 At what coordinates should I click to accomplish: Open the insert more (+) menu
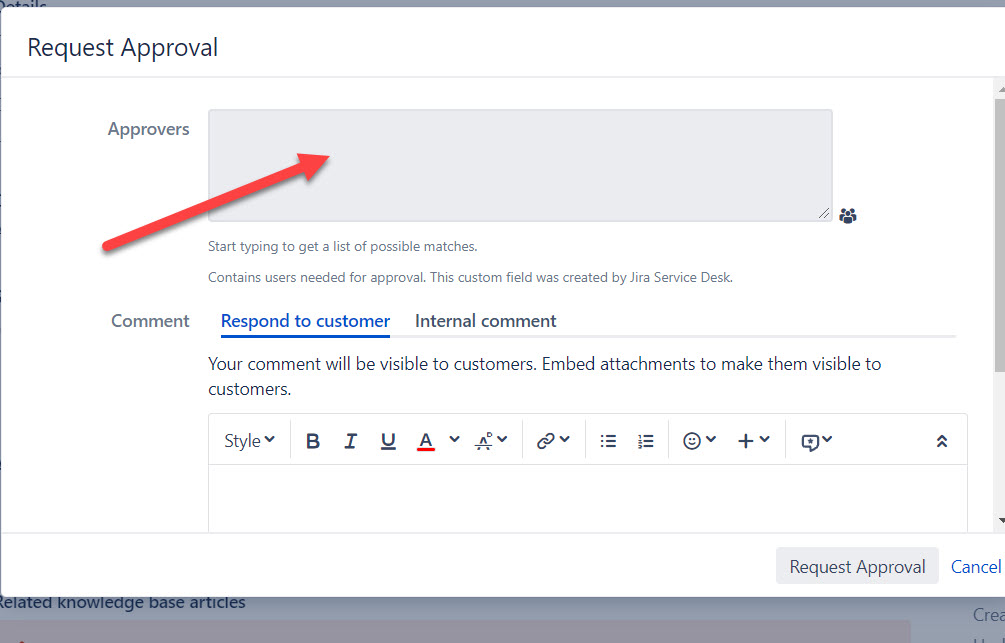[x=753, y=440]
